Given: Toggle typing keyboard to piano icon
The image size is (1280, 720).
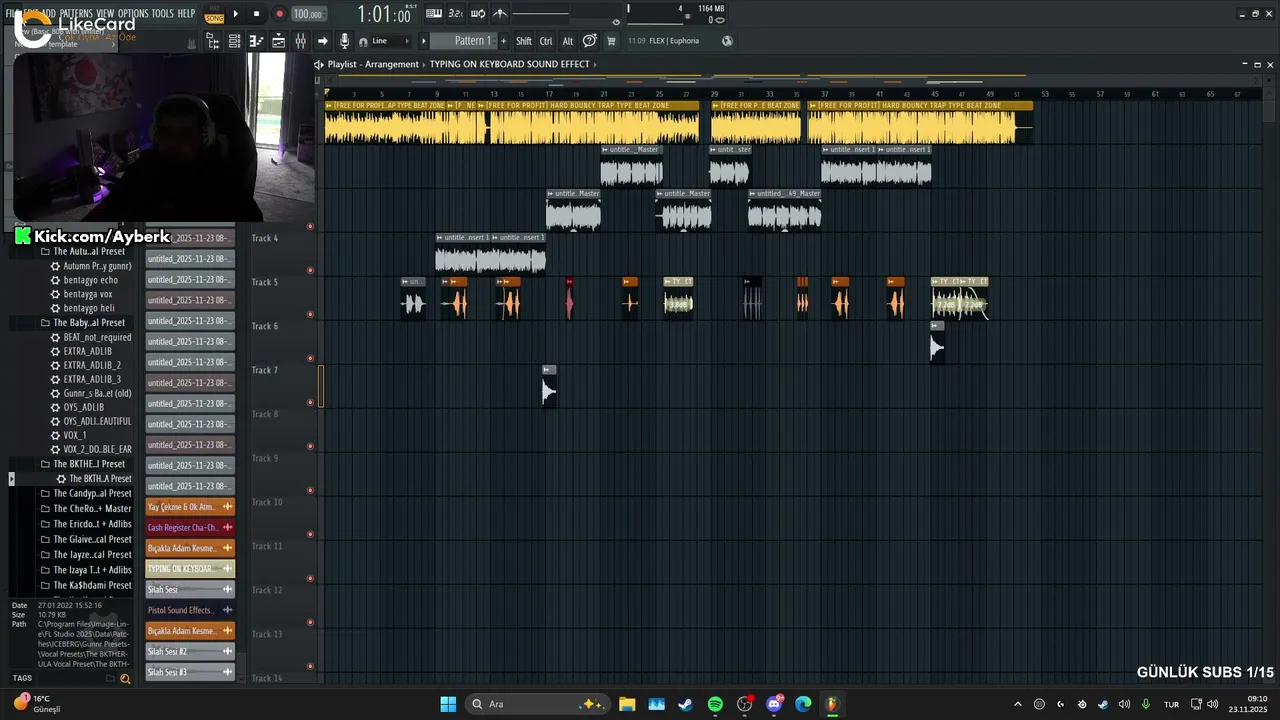Looking at the screenshot, I should point(434,14).
